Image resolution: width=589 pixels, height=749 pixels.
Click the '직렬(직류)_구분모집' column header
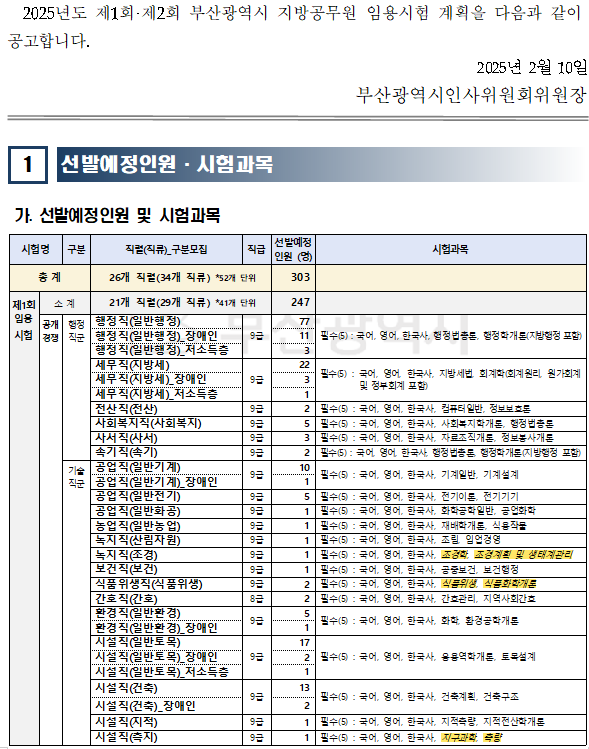tap(166, 249)
